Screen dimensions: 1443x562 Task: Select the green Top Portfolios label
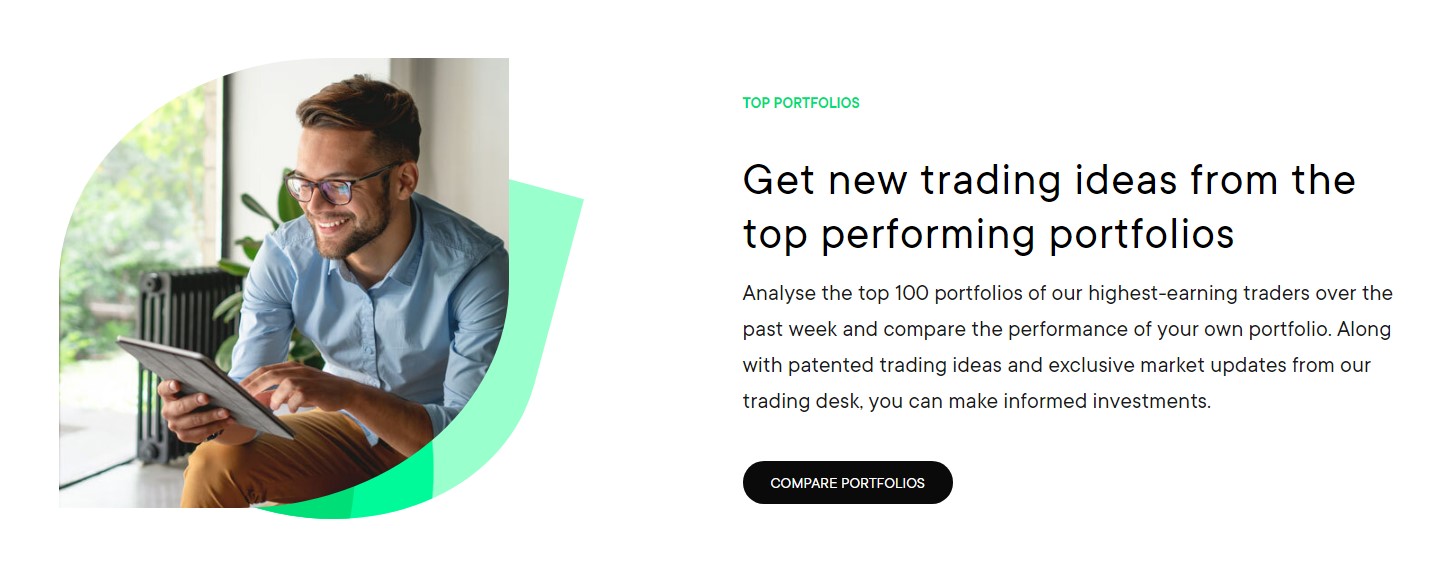(x=801, y=103)
